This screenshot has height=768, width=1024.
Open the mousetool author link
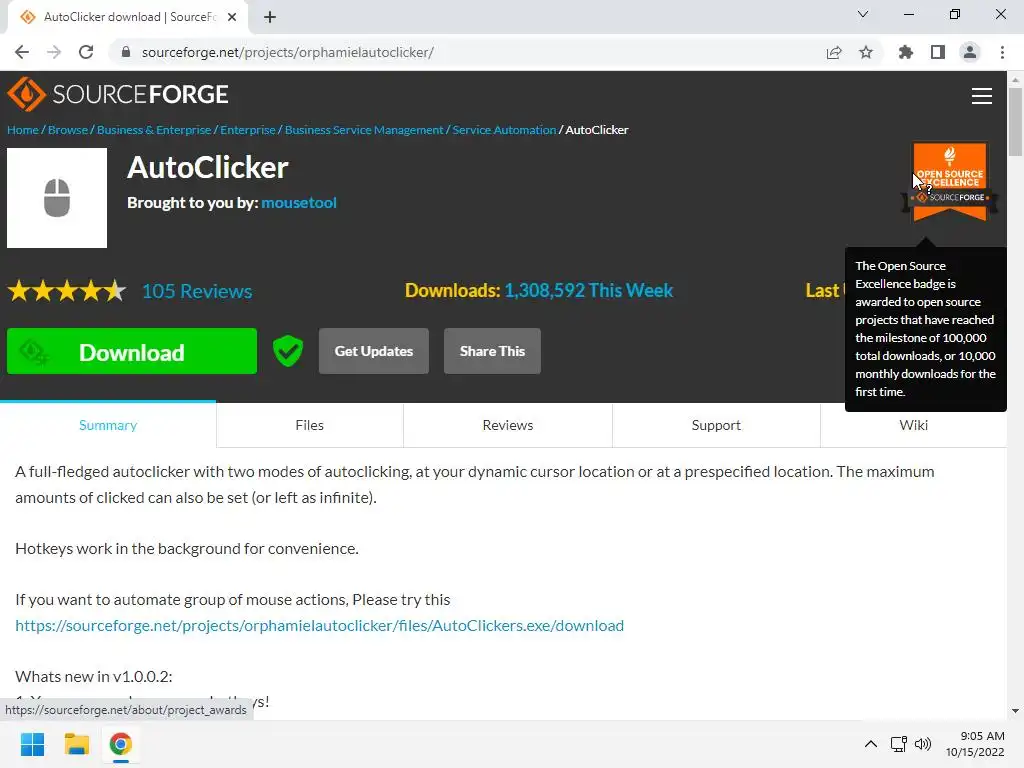point(299,202)
